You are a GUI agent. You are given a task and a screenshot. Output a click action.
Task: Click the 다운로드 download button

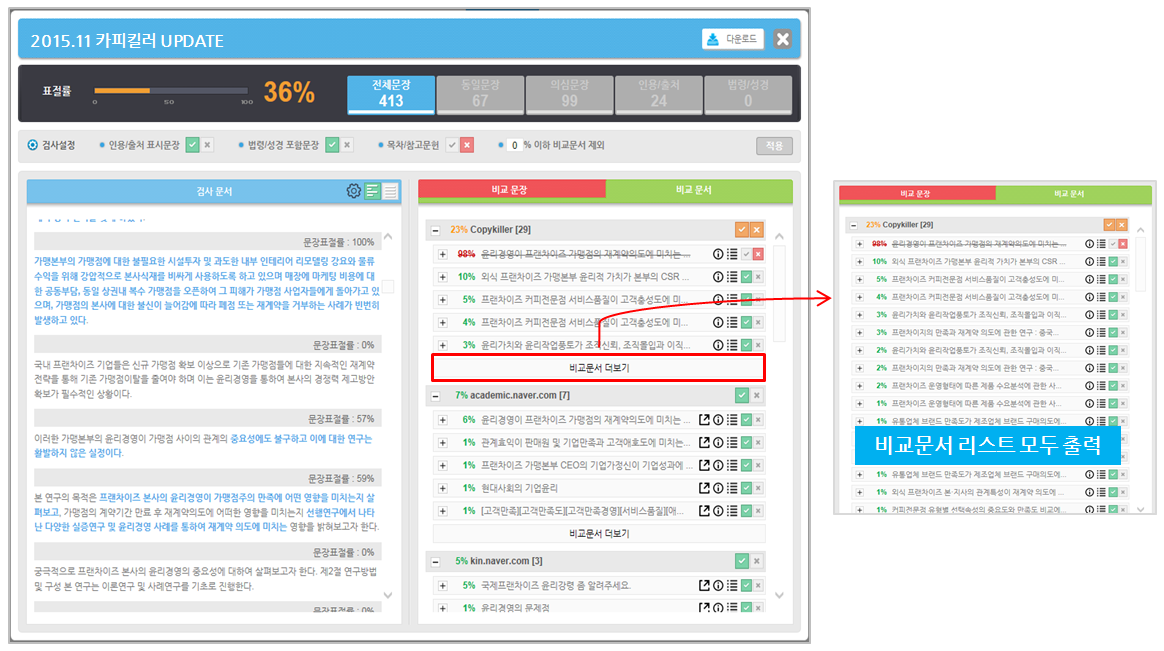coord(733,39)
